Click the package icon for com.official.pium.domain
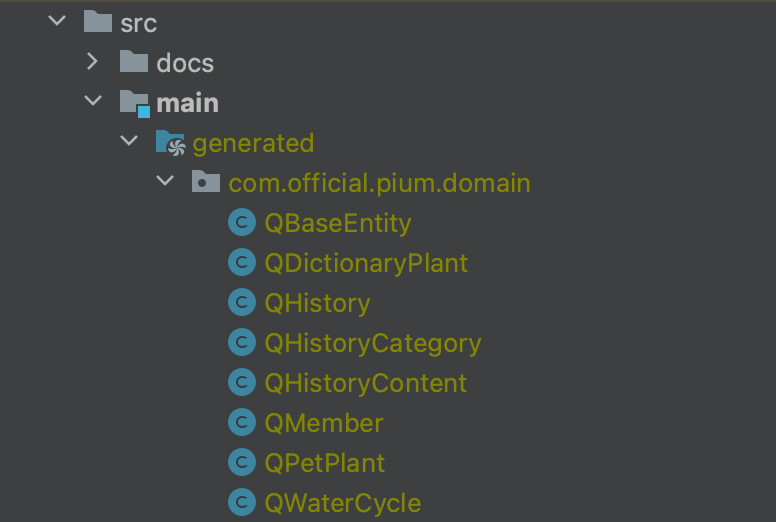The image size is (776, 522). coord(206,183)
